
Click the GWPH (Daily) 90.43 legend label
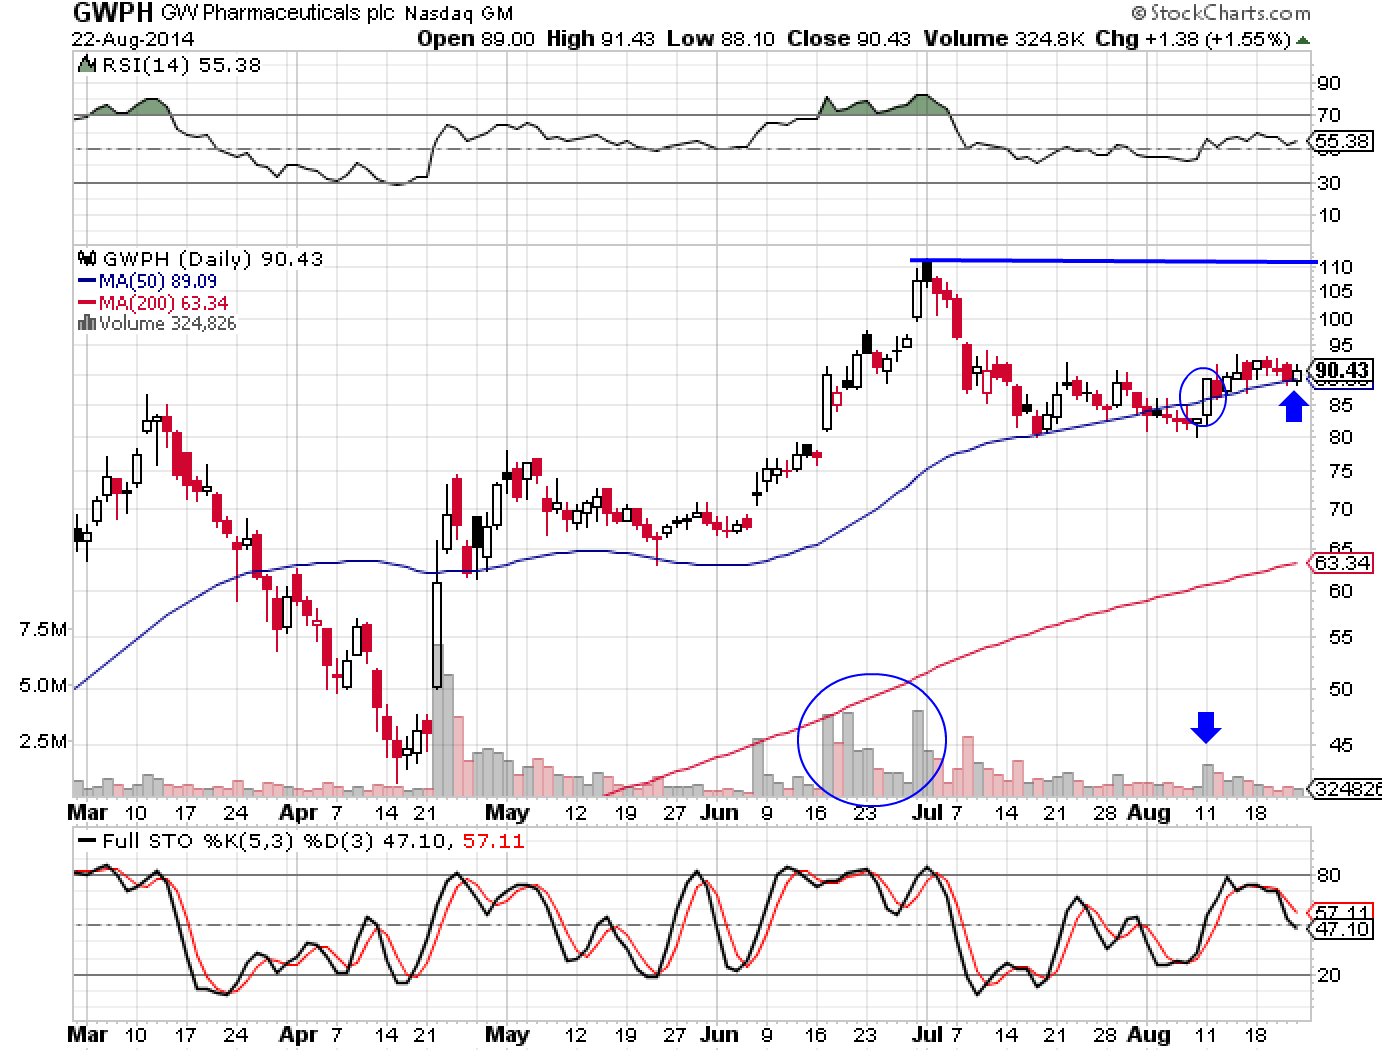[x=211, y=259]
